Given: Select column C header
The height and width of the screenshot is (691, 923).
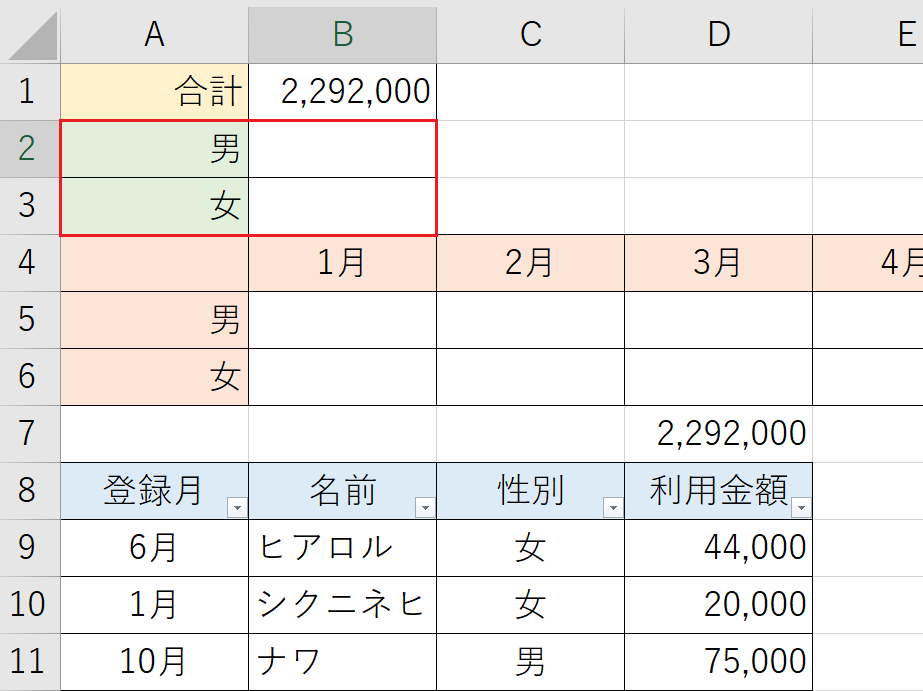Looking at the screenshot, I should click(x=530, y=34).
